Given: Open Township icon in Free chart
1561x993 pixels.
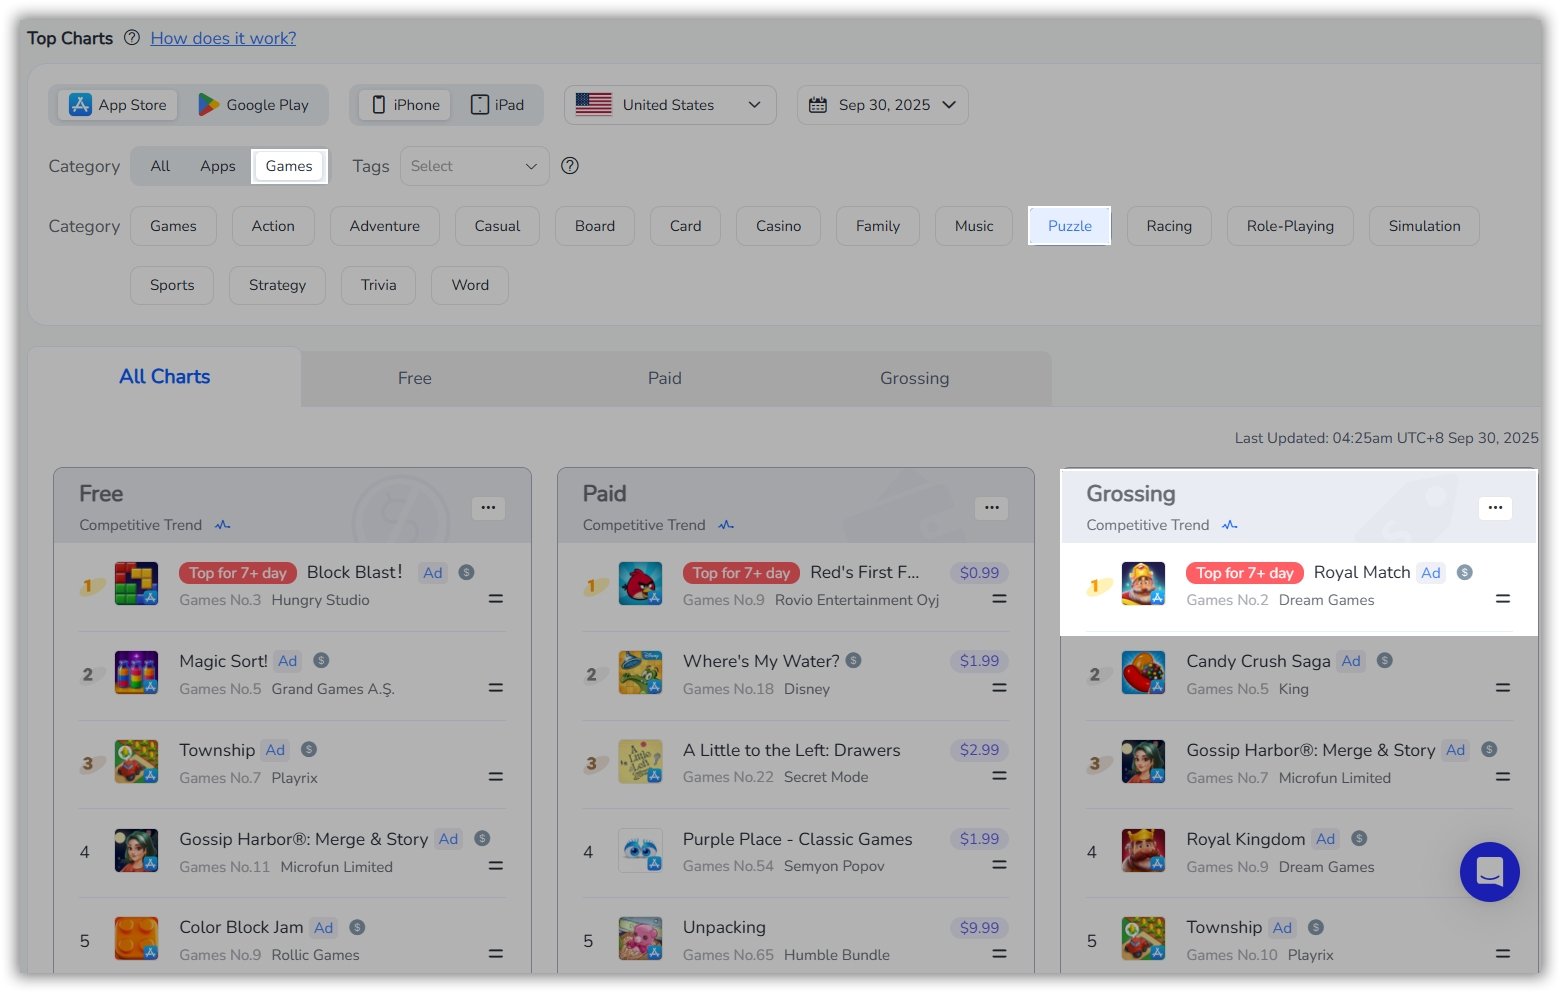Looking at the screenshot, I should [x=136, y=762].
